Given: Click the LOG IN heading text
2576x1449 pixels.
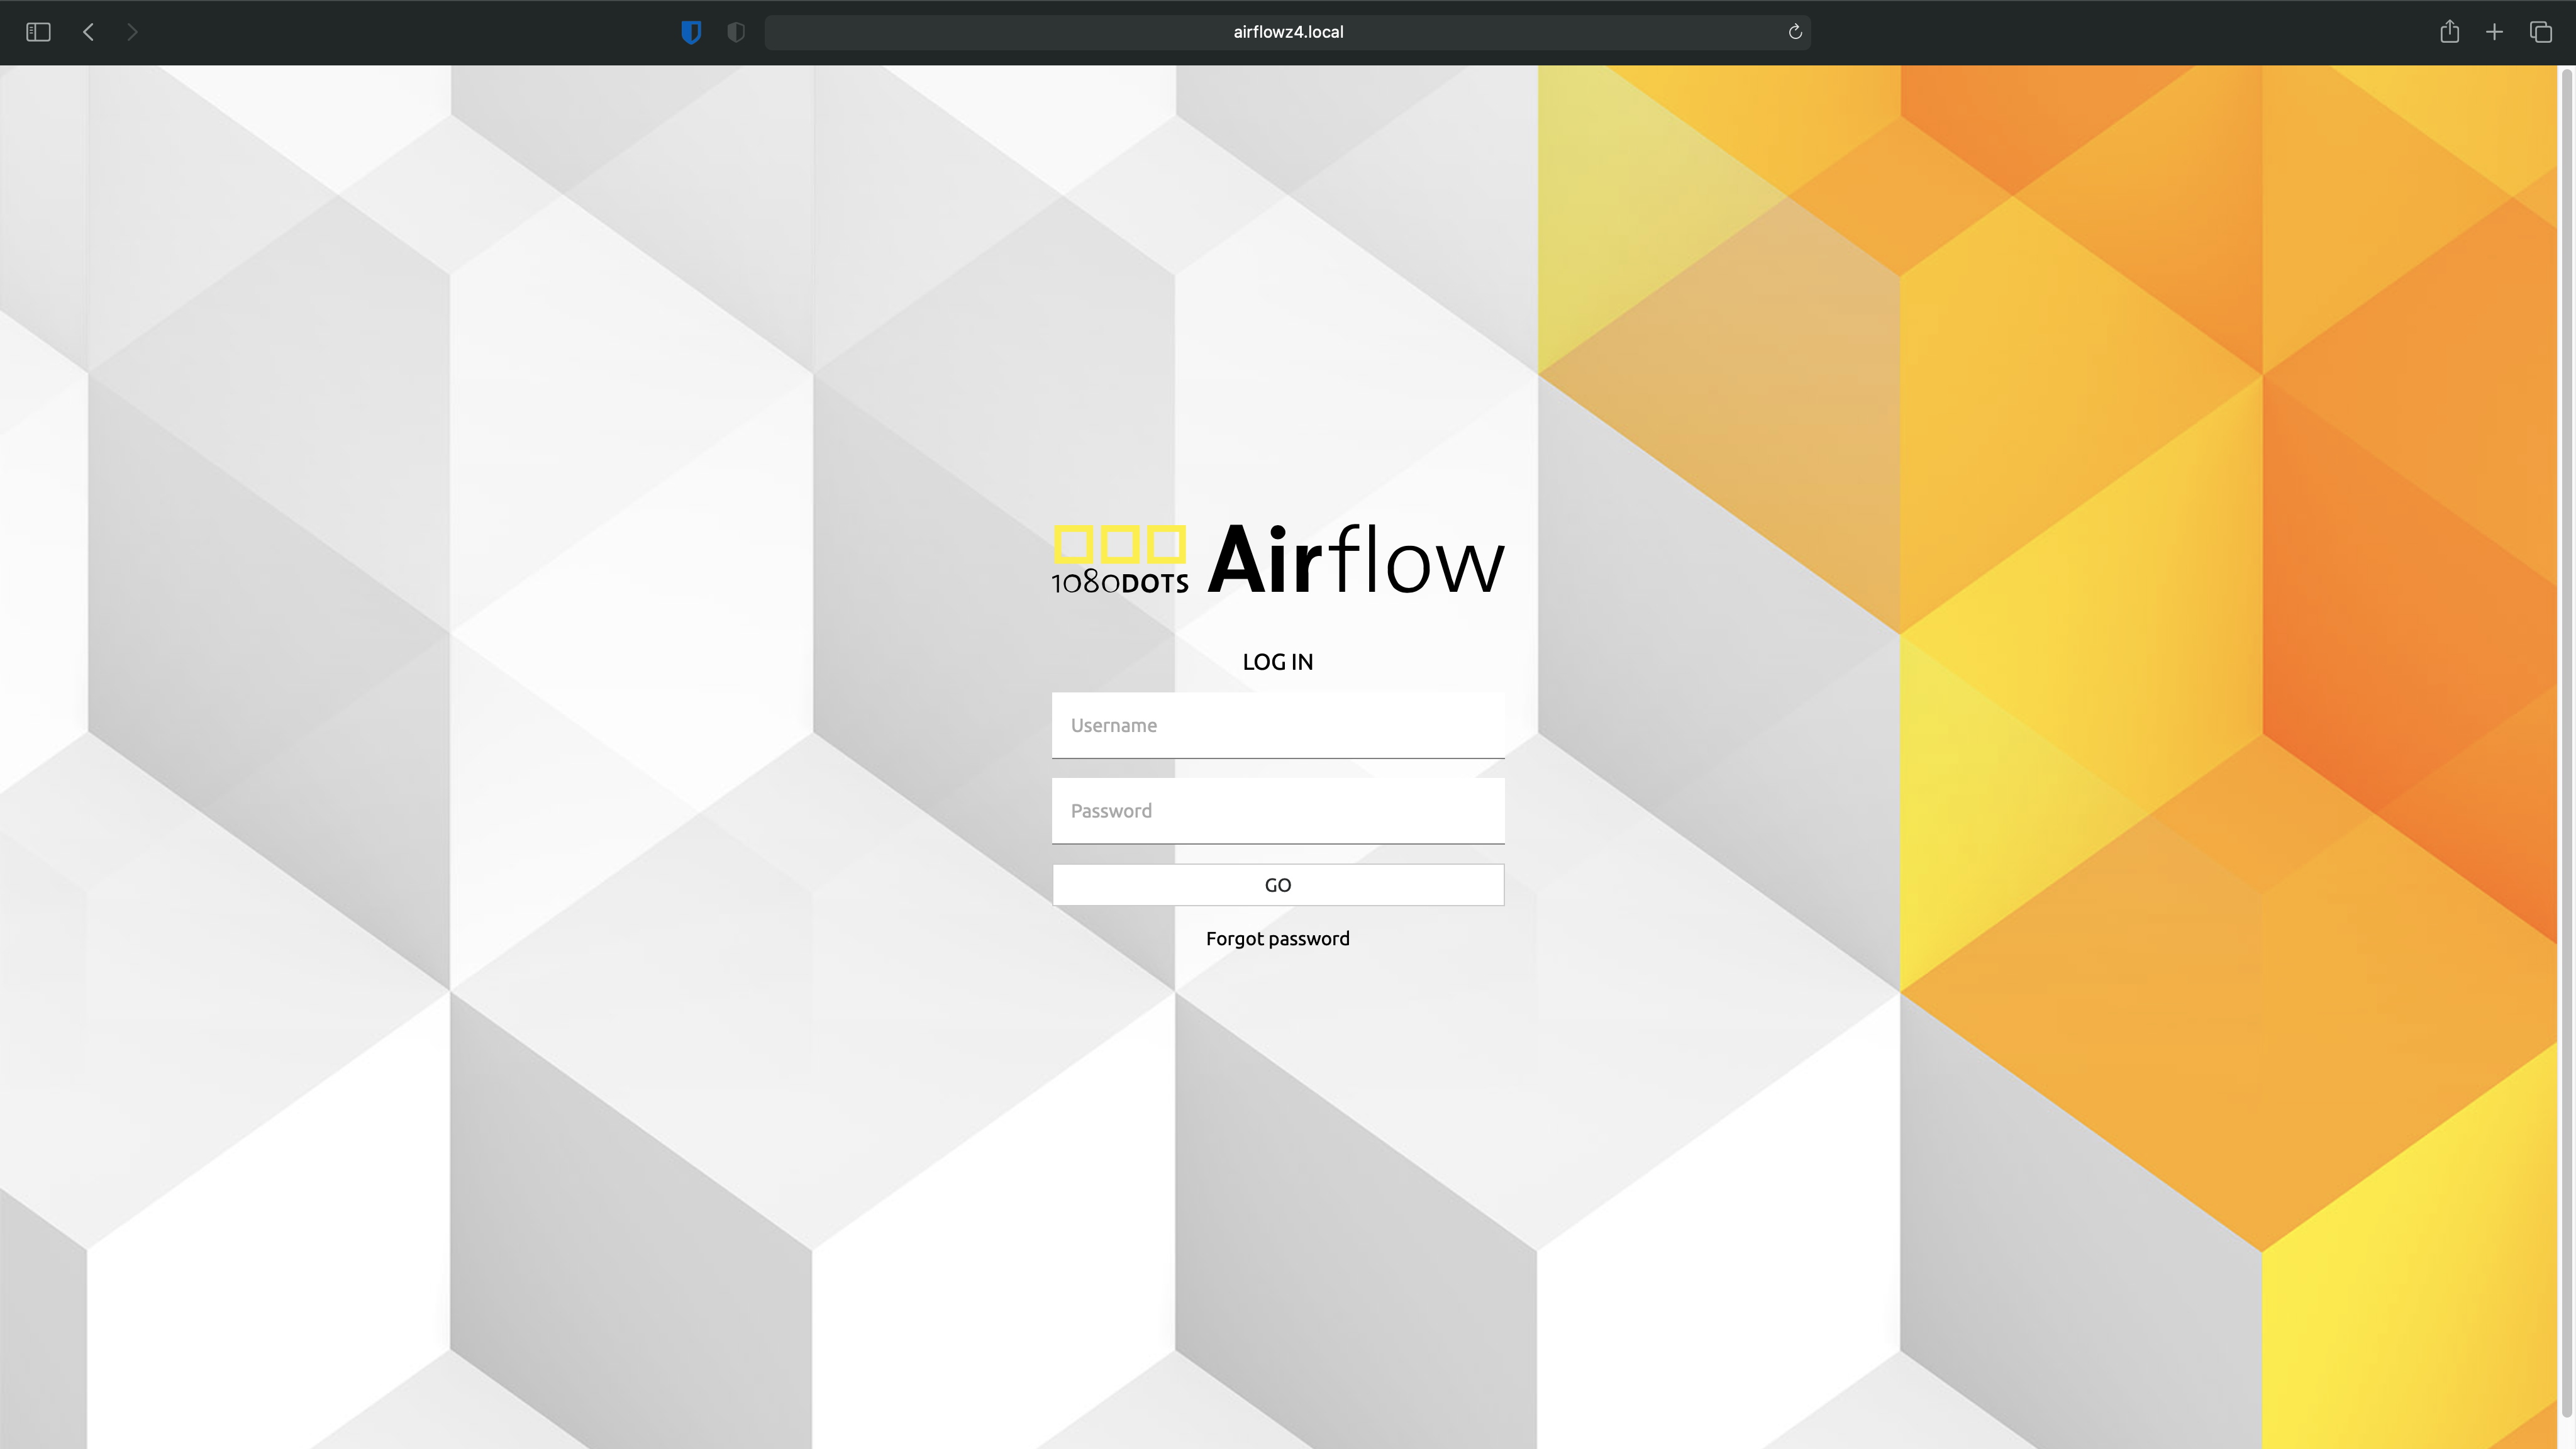Looking at the screenshot, I should [1278, 662].
